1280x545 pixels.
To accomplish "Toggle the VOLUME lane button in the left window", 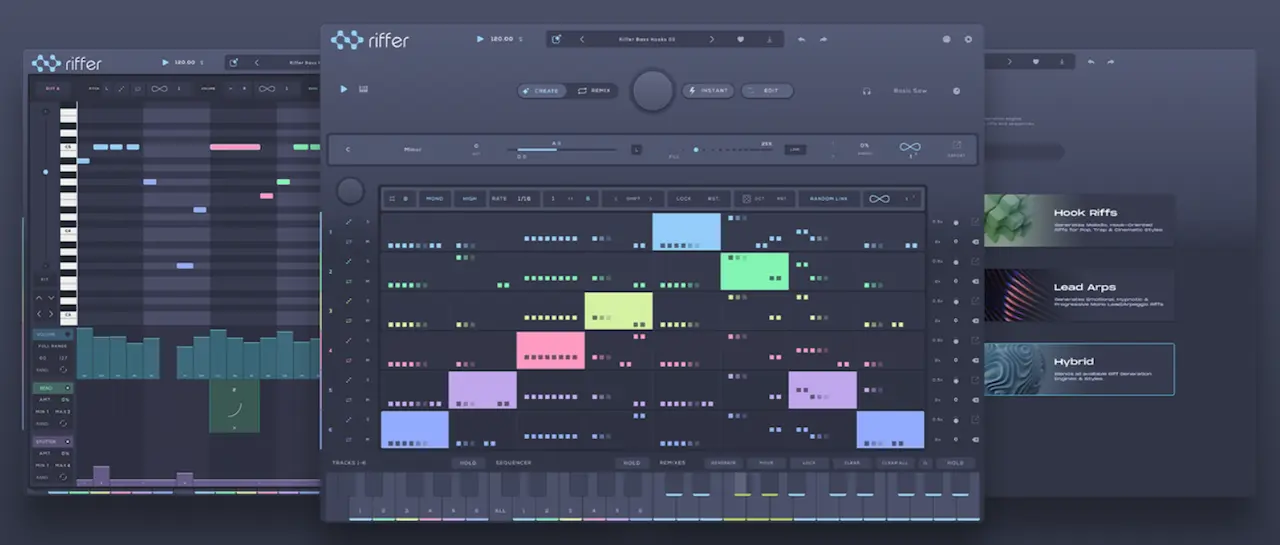I will [x=53, y=334].
